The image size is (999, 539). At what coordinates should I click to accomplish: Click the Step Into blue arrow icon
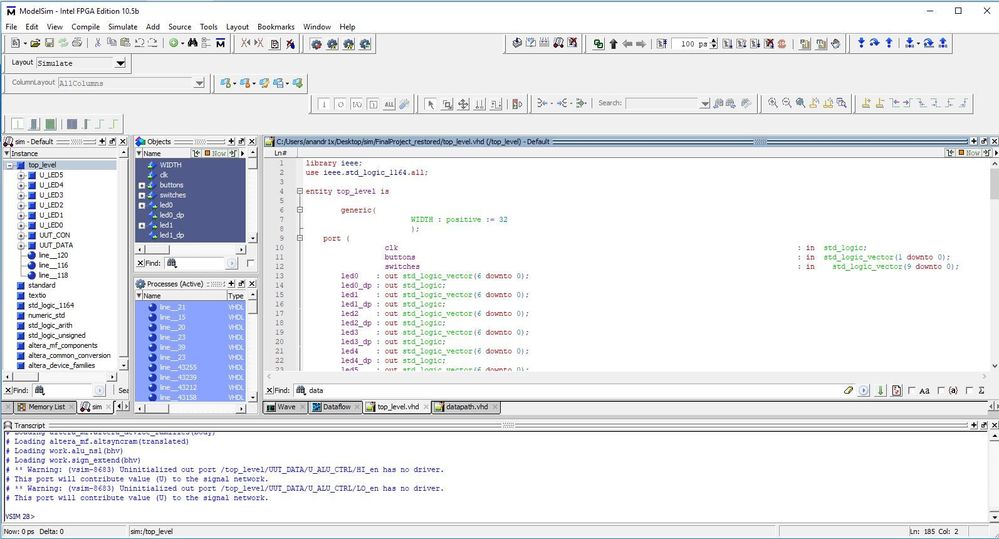click(861, 43)
